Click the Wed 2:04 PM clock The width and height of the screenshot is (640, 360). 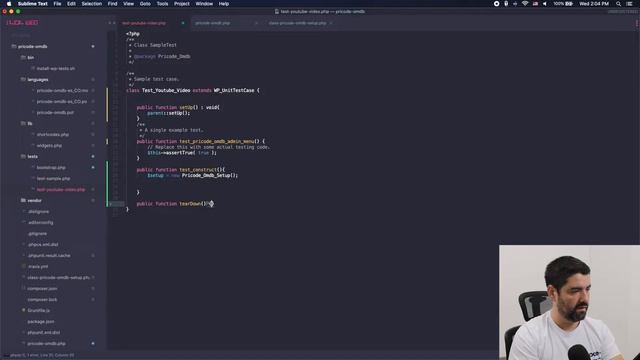(x=594, y=4)
